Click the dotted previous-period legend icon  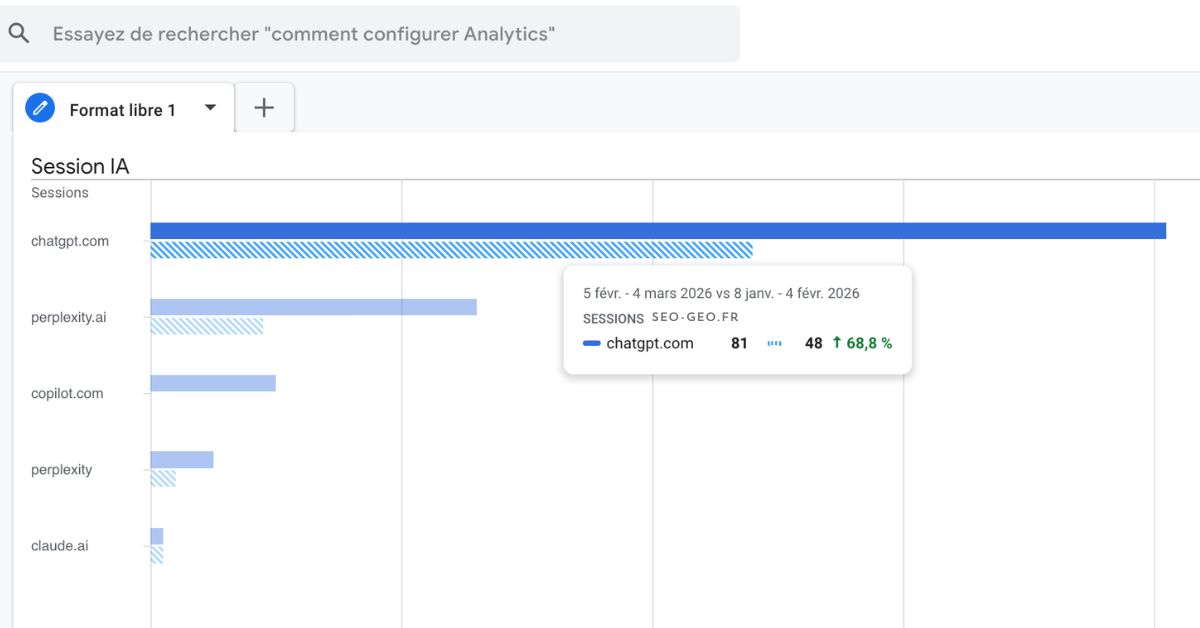click(774, 343)
